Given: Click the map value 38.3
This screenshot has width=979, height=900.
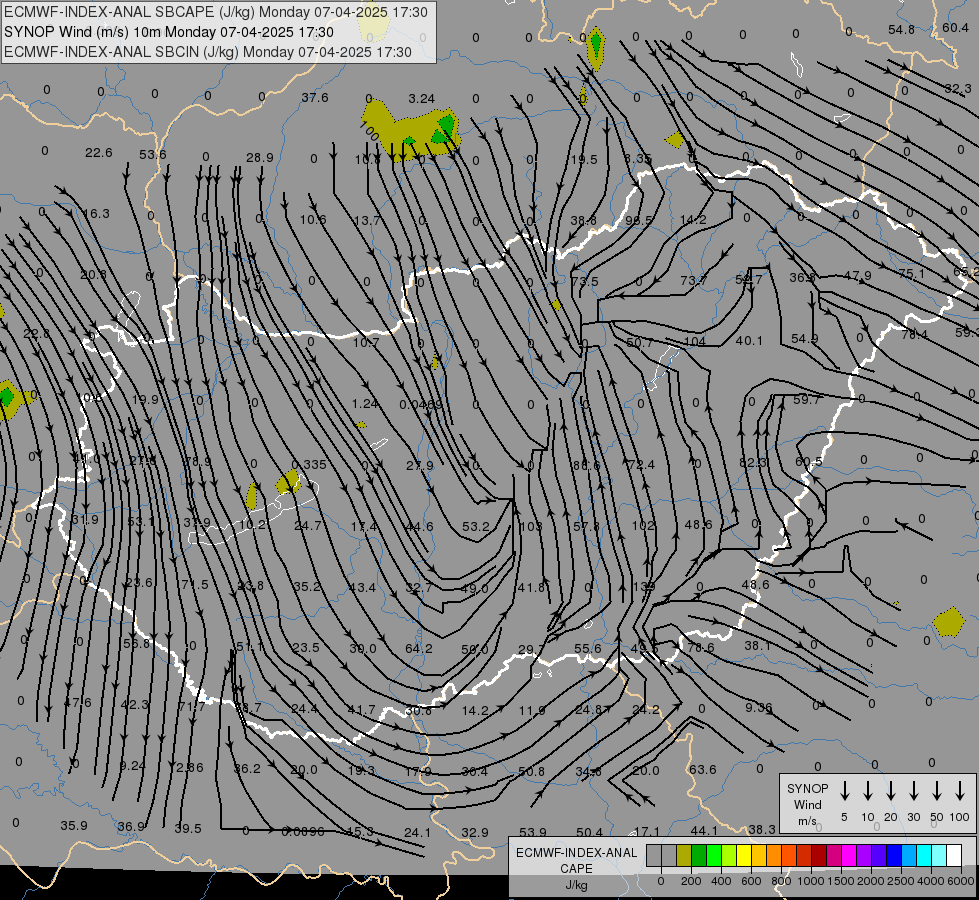Looking at the screenshot, I should [762, 829].
